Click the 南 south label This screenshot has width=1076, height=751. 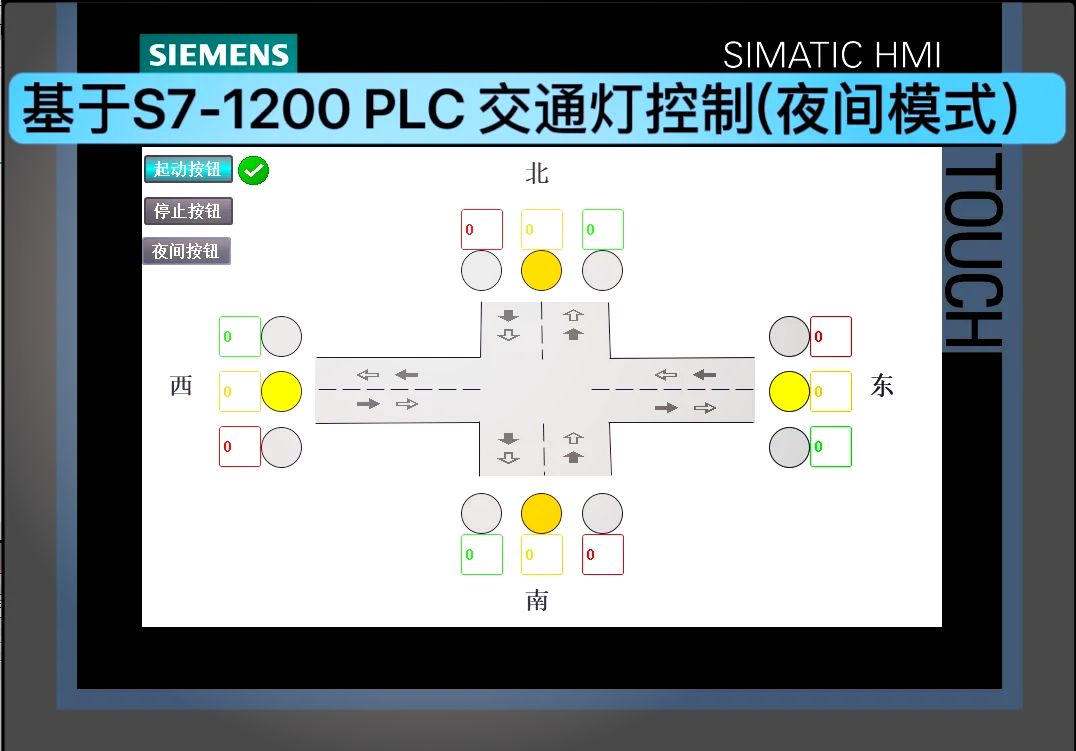point(537,601)
